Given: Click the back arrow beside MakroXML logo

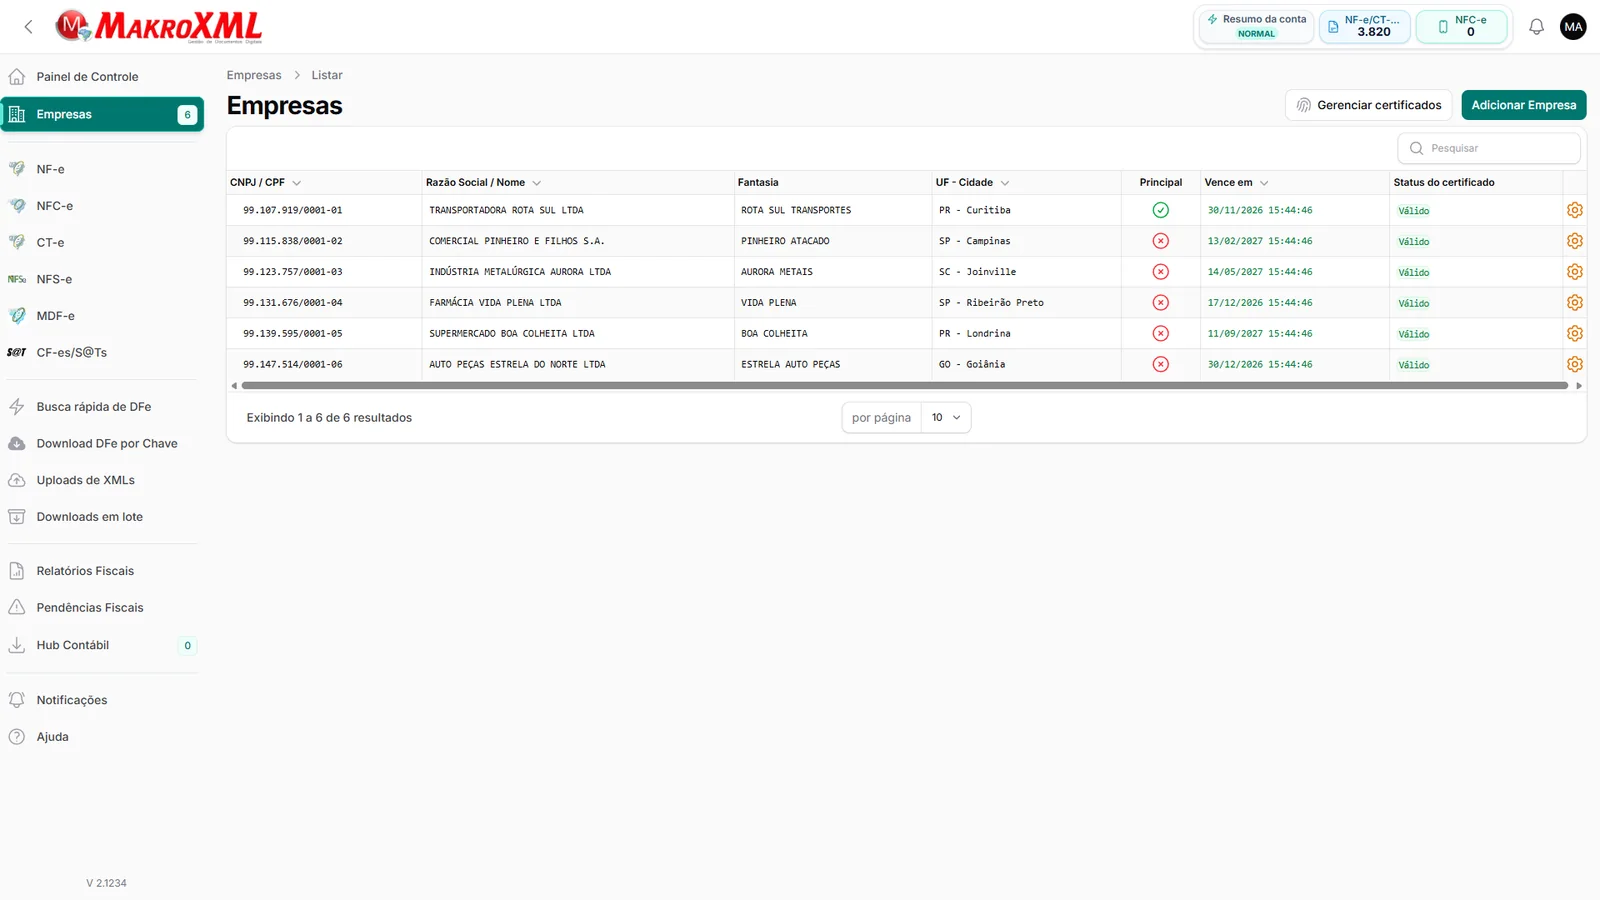Looking at the screenshot, I should (x=28, y=27).
